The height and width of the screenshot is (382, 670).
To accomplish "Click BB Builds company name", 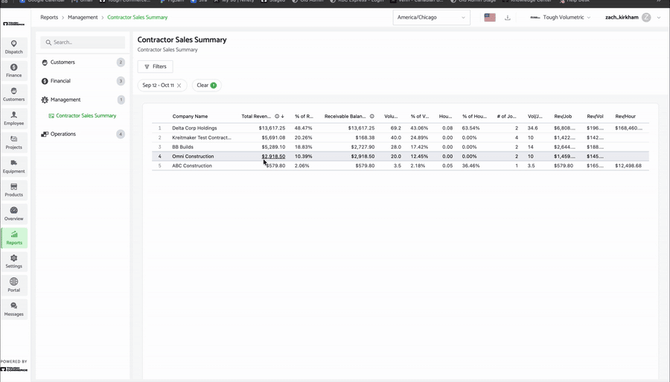I will click(182, 147).
